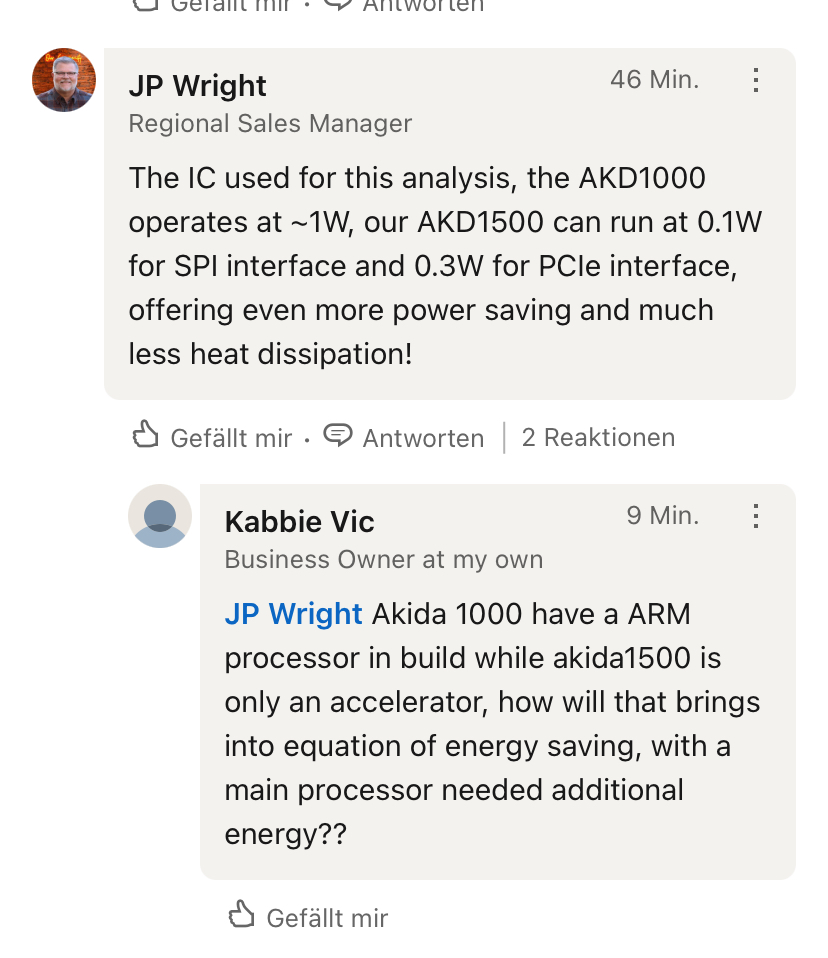Click the "46 Min." comment timestamp
828x958 pixels.
[655, 80]
